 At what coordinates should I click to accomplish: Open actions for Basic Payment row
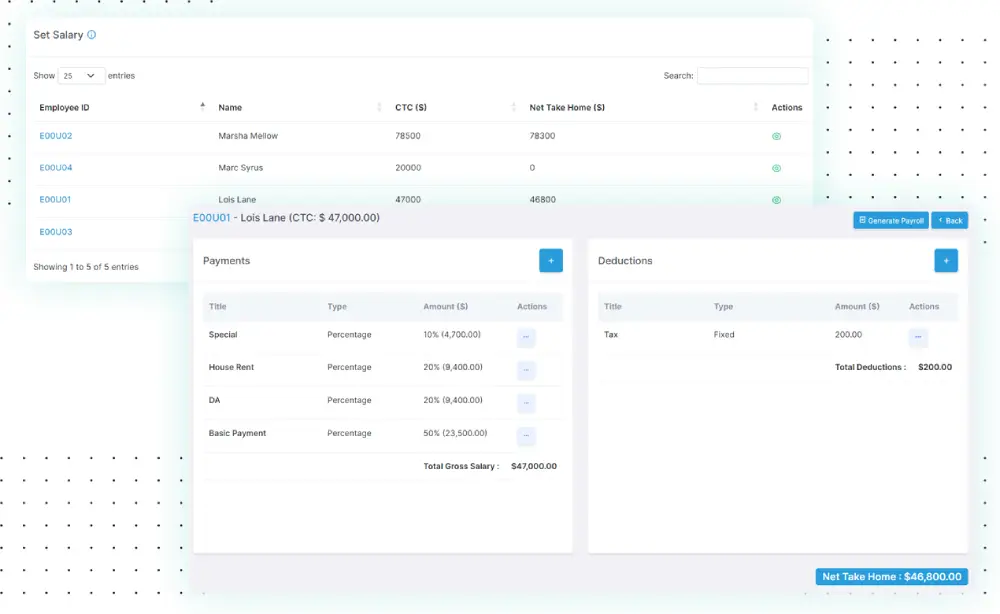click(526, 436)
